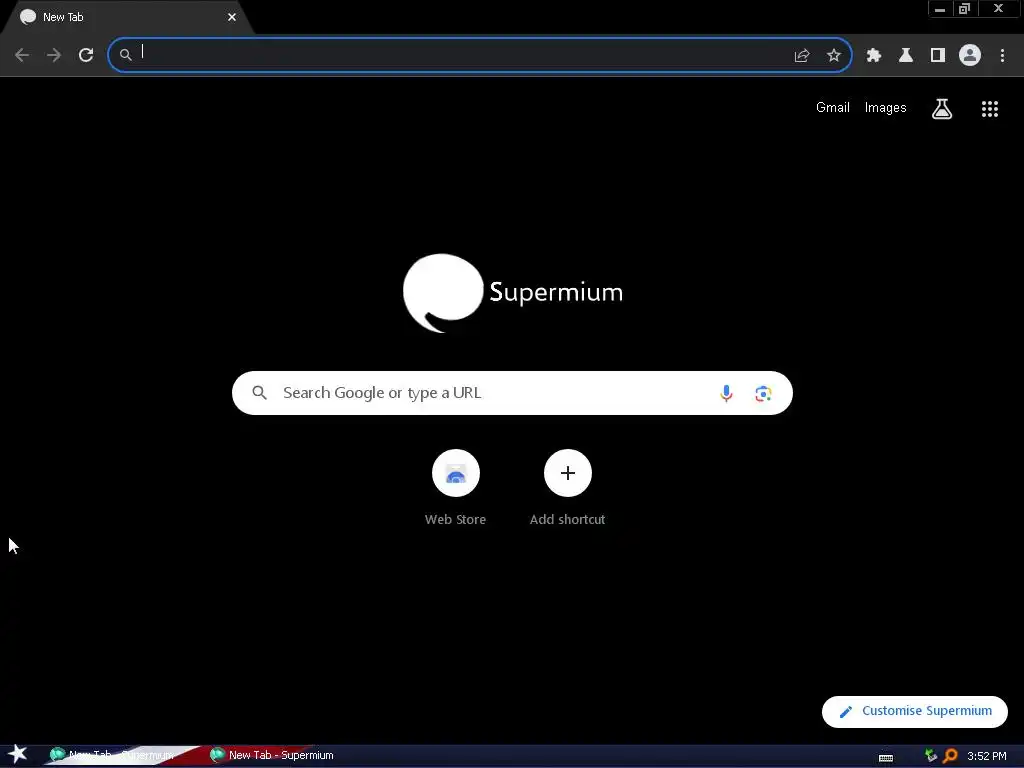Viewport: 1024px width, 768px height.
Task: Start voice search with the microphone icon
Action: tap(726, 393)
